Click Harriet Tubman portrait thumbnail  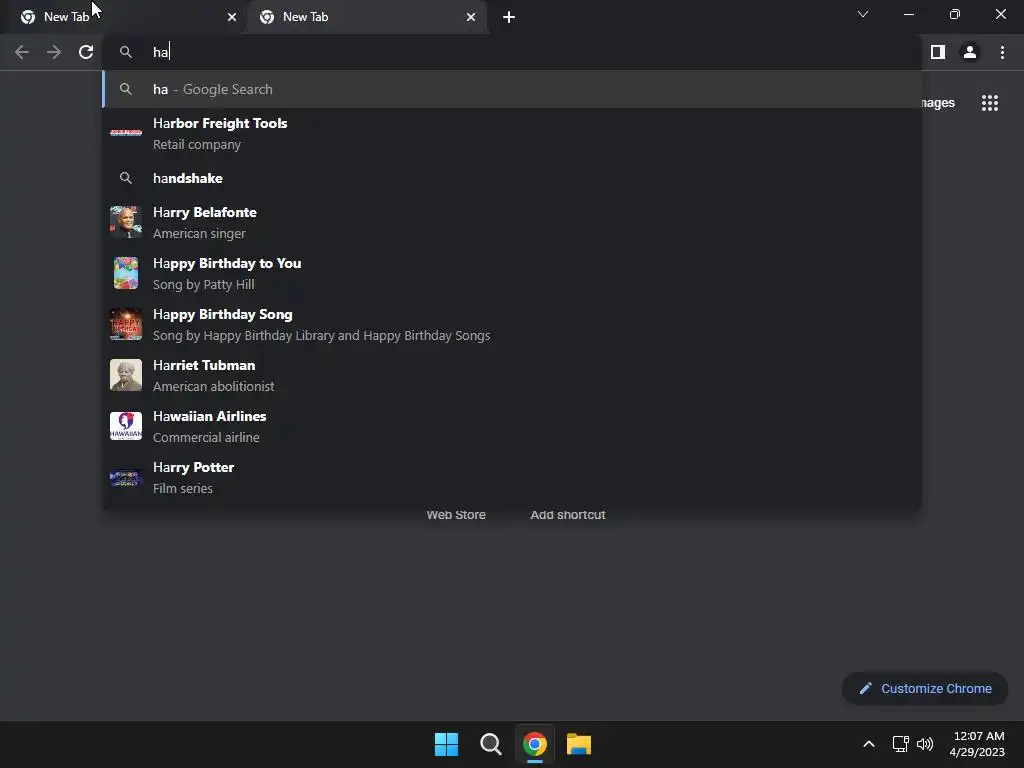coord(126,375)
